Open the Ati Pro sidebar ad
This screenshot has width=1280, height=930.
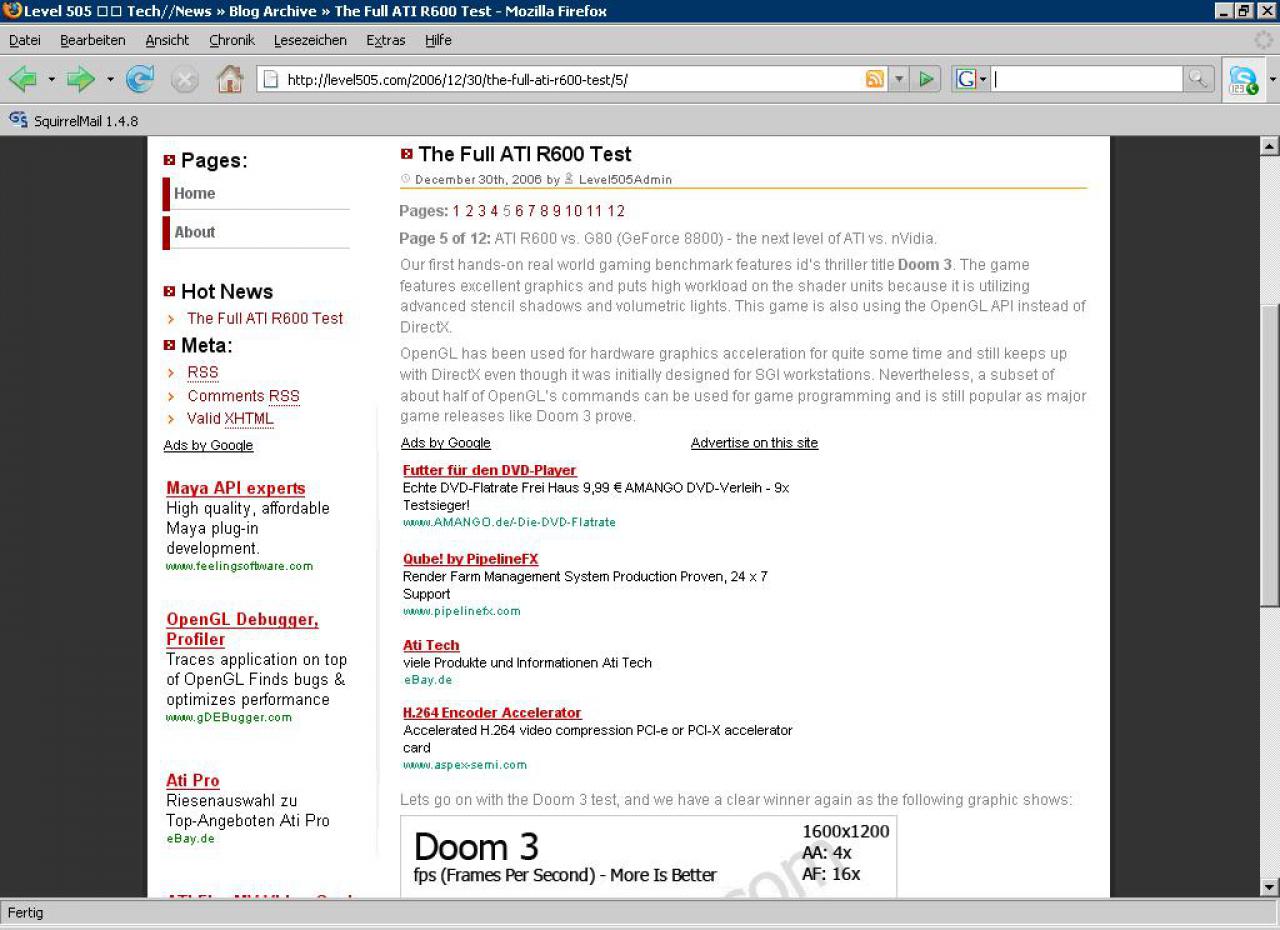coord(193,780)
